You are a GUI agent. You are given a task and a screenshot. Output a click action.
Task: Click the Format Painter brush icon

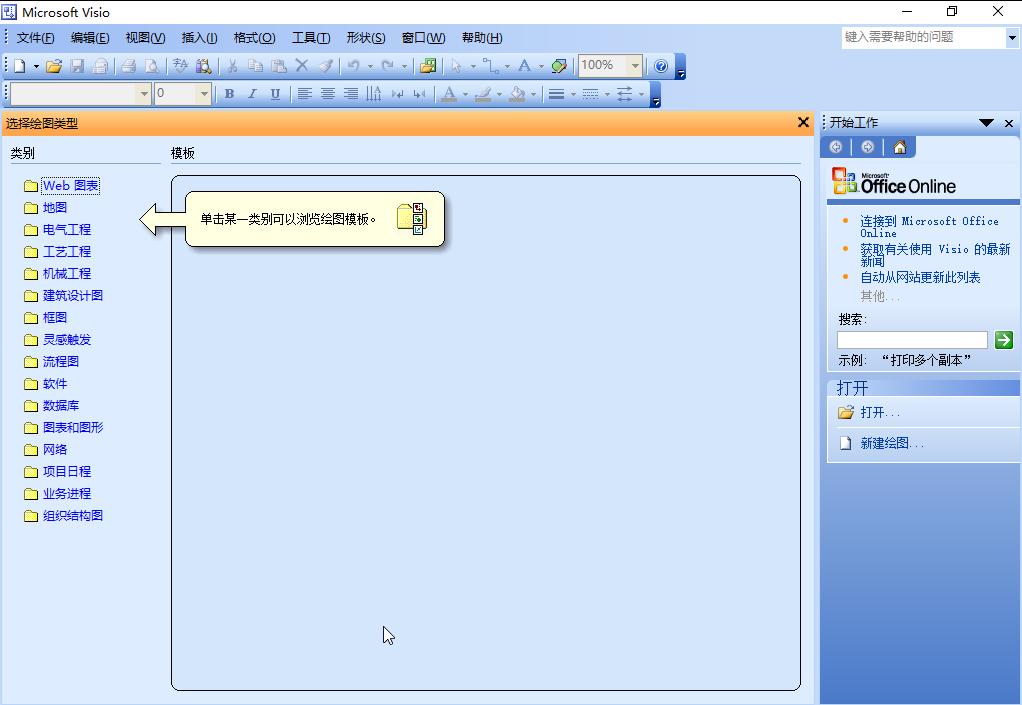(325, 66)
